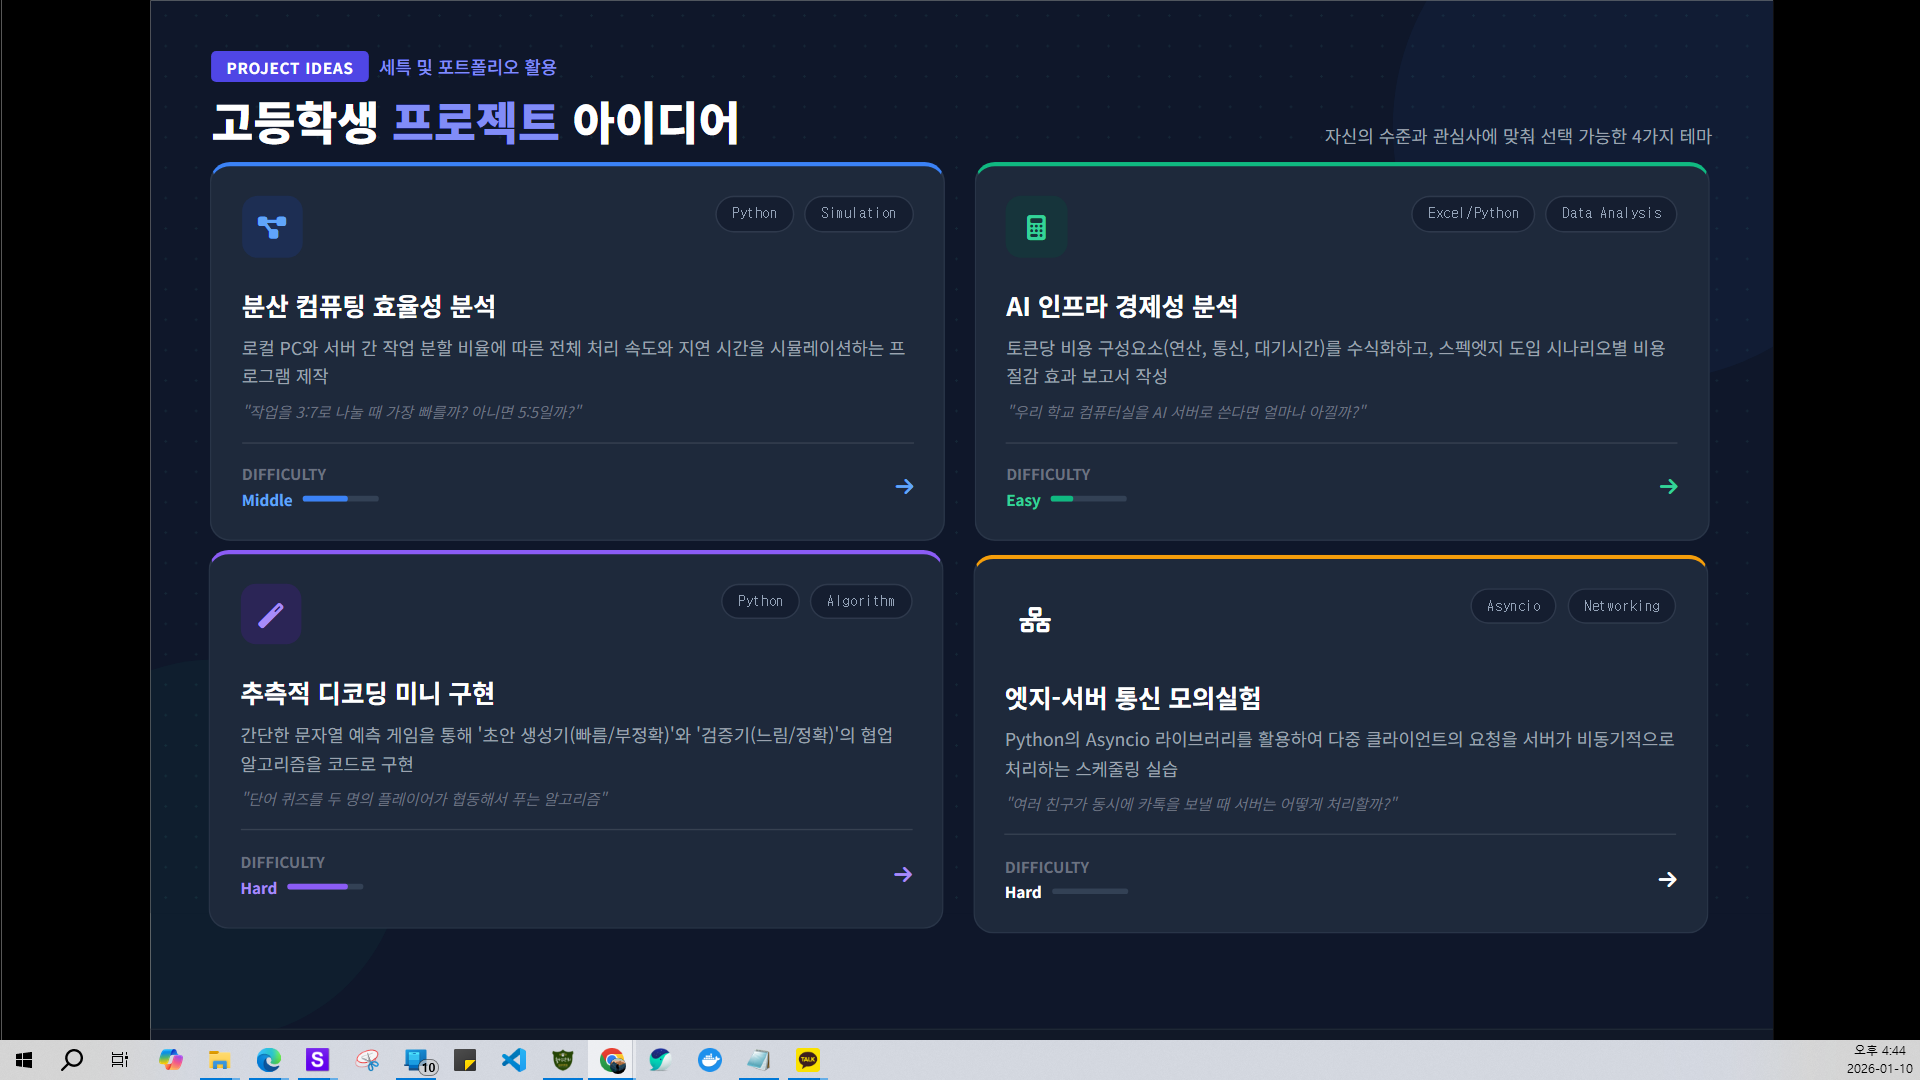Click the Networking tag
This screenshot has width=1920, height=1080.
pyautogui.click(x=1621, y=606)
